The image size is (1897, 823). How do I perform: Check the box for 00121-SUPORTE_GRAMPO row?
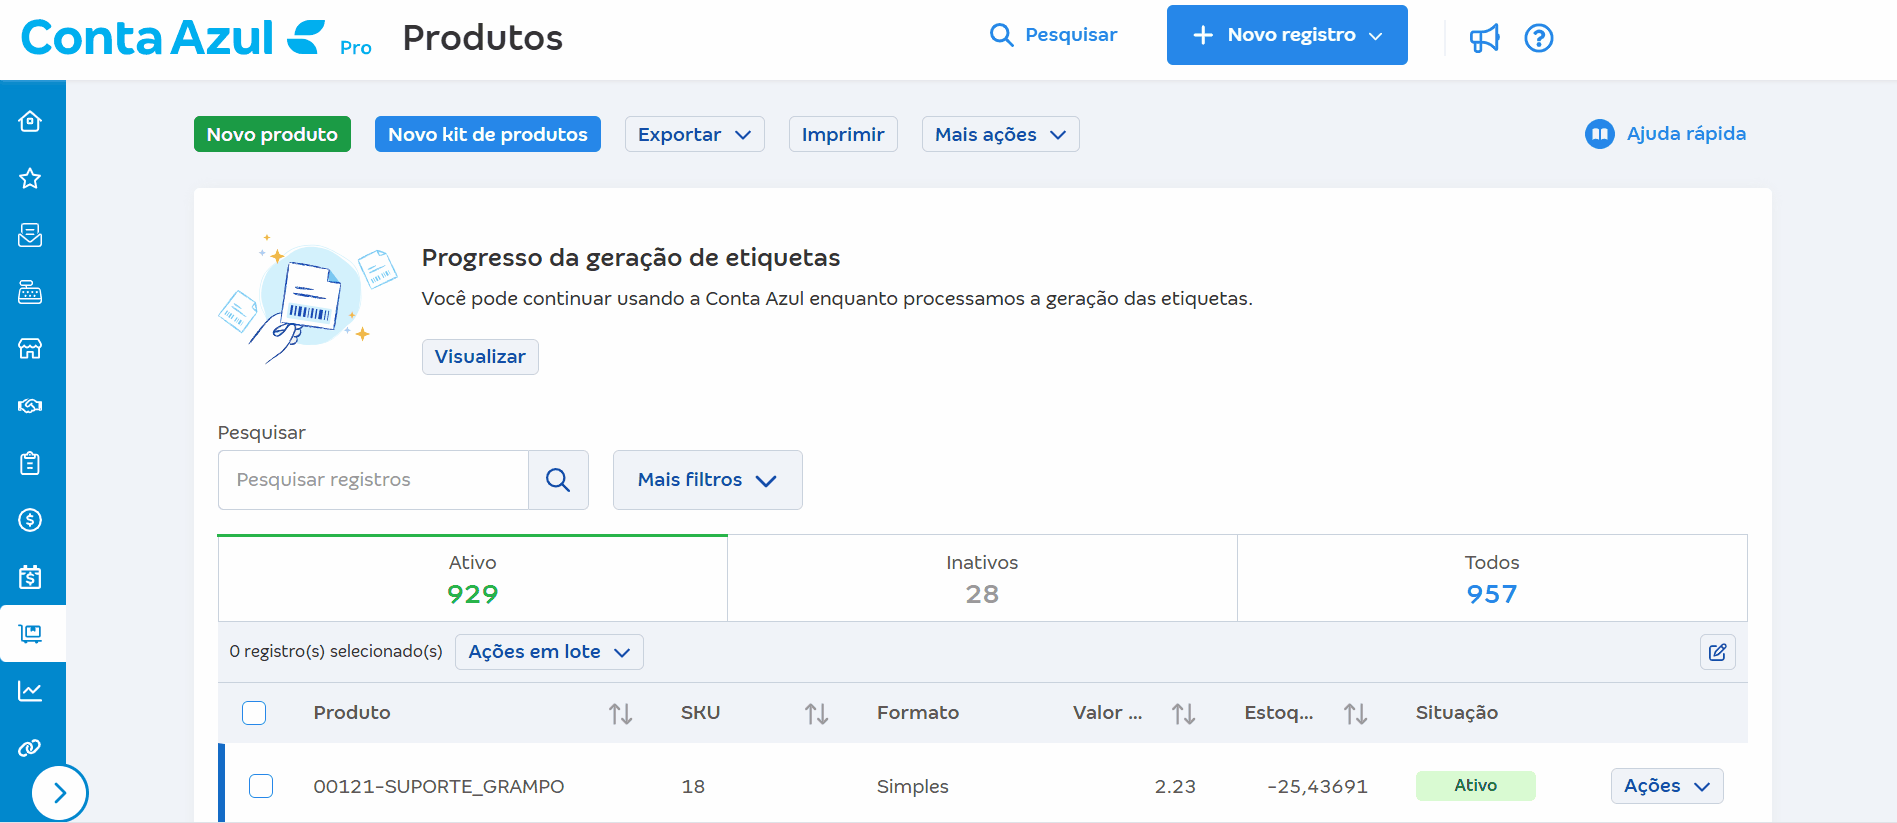tap(261, 786)
